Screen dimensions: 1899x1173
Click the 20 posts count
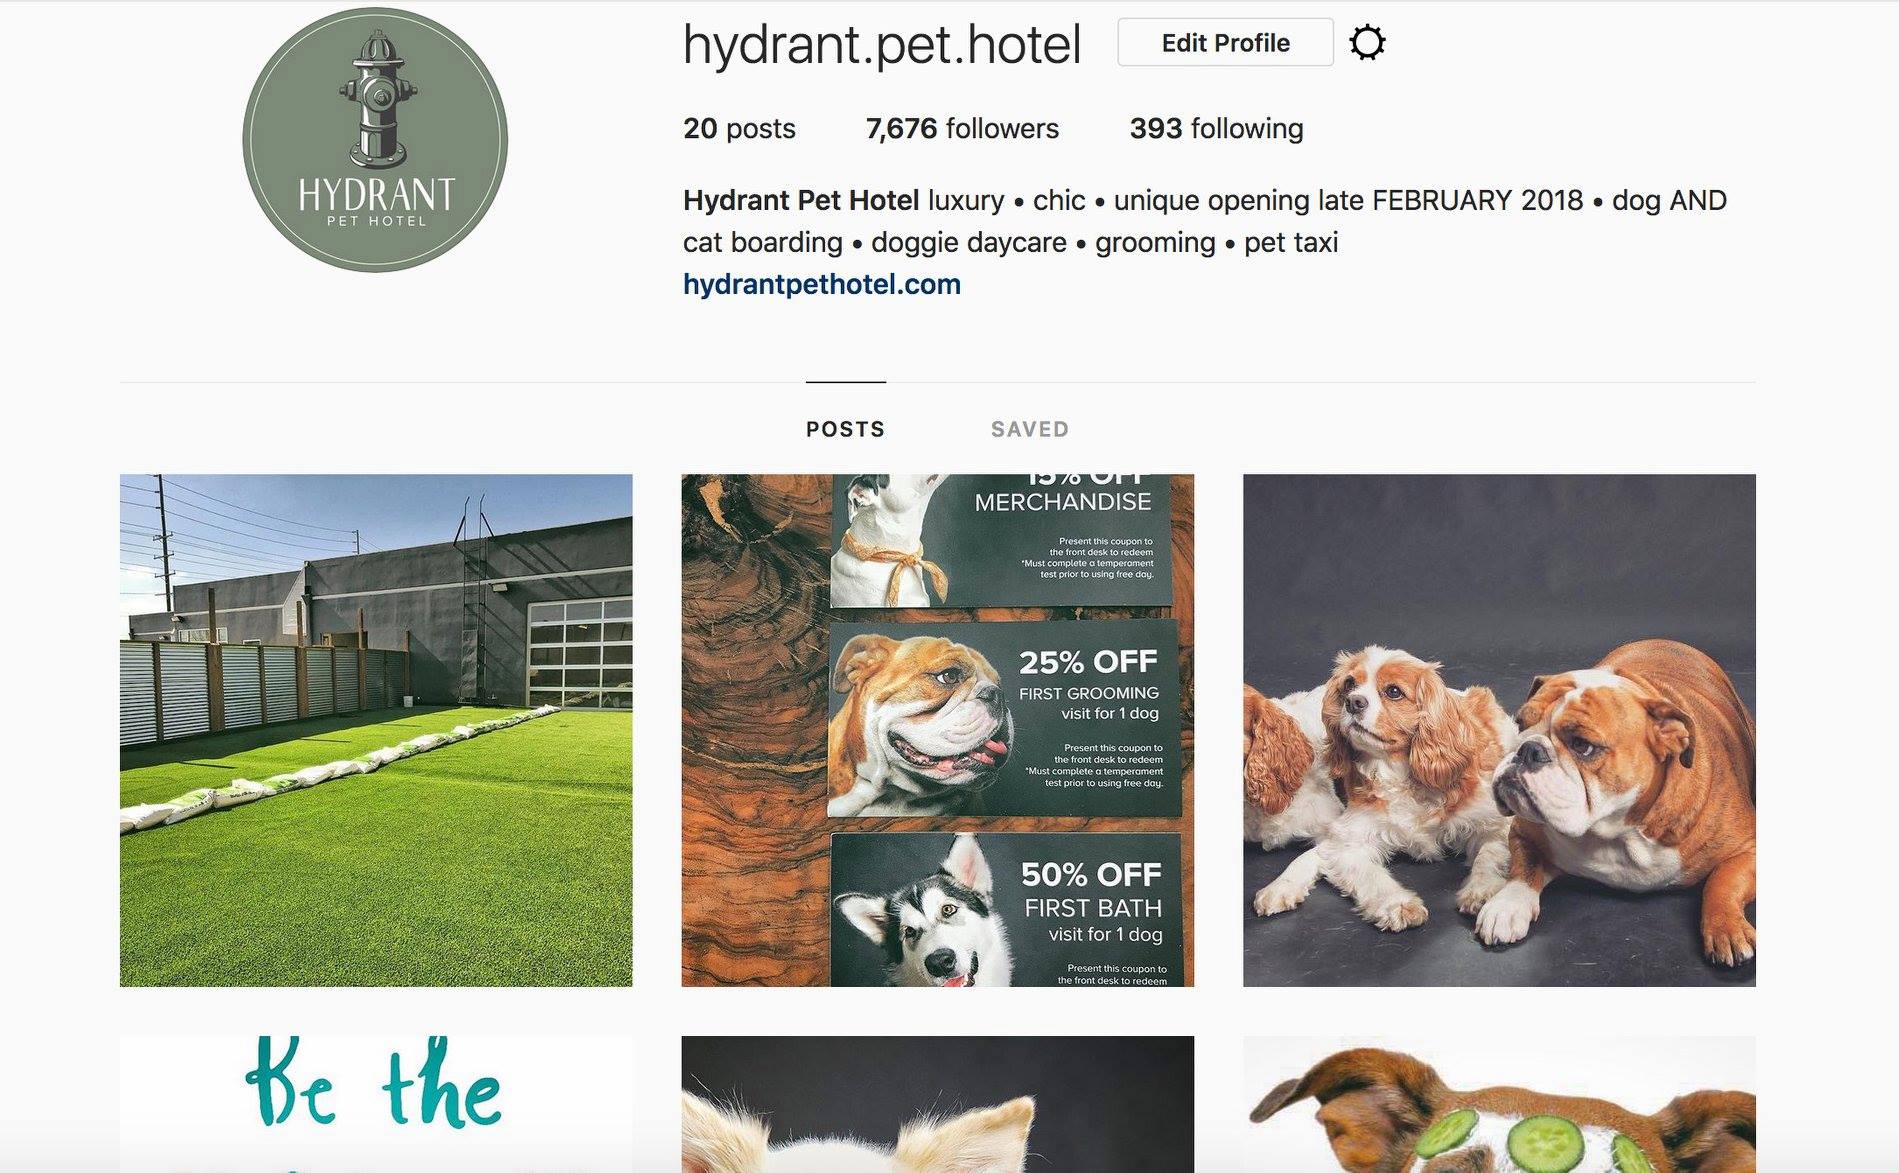[x=739, y=128]
